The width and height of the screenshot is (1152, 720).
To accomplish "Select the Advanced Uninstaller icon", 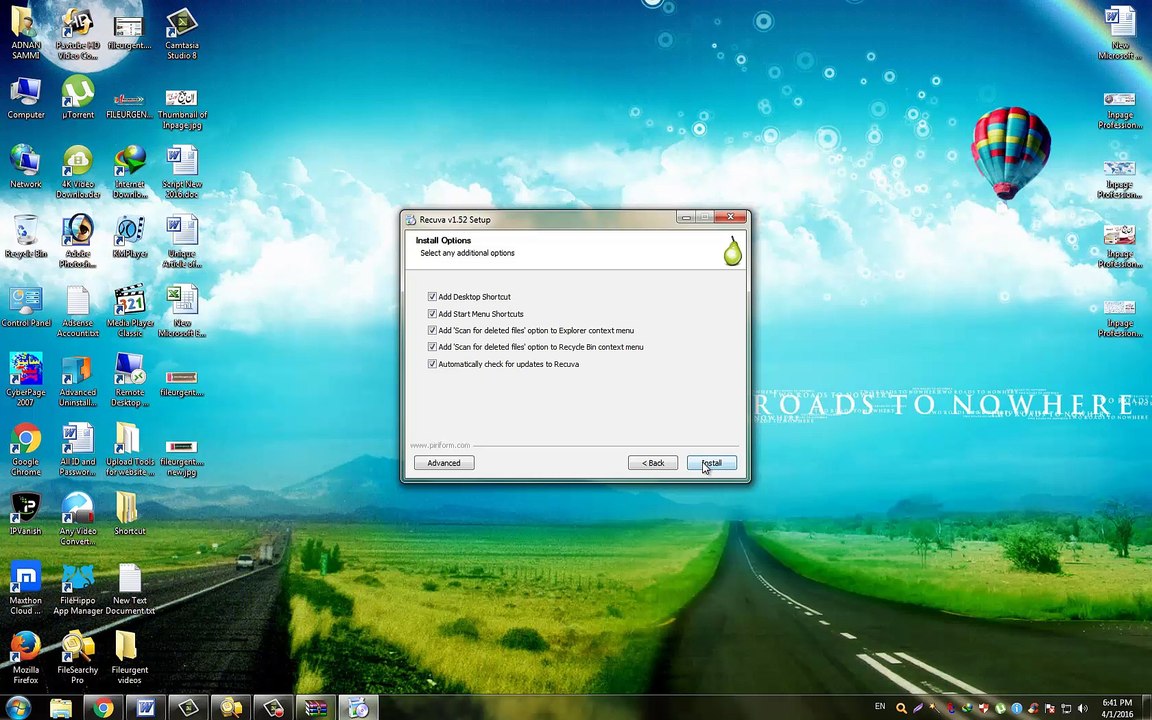I will point(78,379).
